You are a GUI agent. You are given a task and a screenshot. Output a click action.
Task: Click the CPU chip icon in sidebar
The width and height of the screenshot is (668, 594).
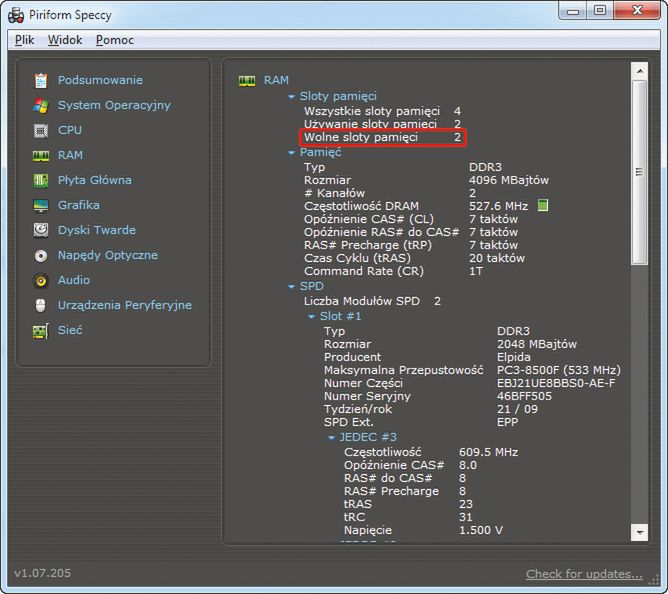pyautogui.click(x=41, y=130)
